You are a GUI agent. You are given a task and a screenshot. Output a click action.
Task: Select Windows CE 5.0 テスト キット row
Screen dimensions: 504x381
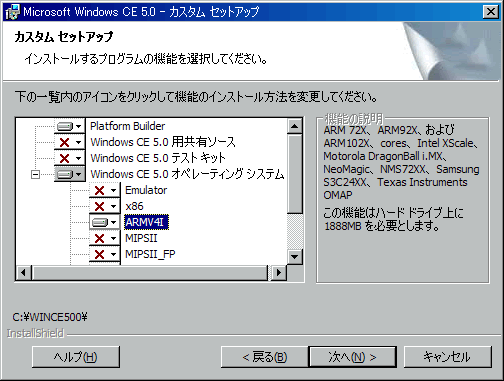click(158, 158)
